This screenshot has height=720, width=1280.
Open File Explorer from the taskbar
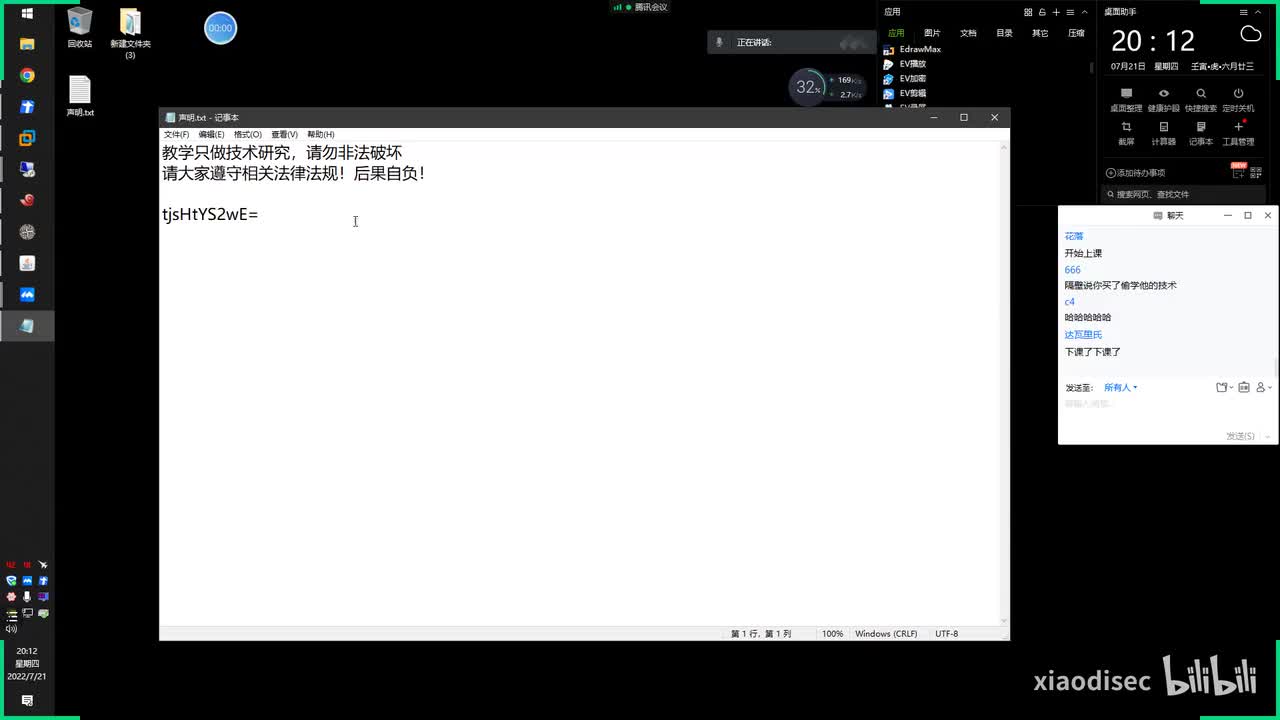tap(27, 44)
